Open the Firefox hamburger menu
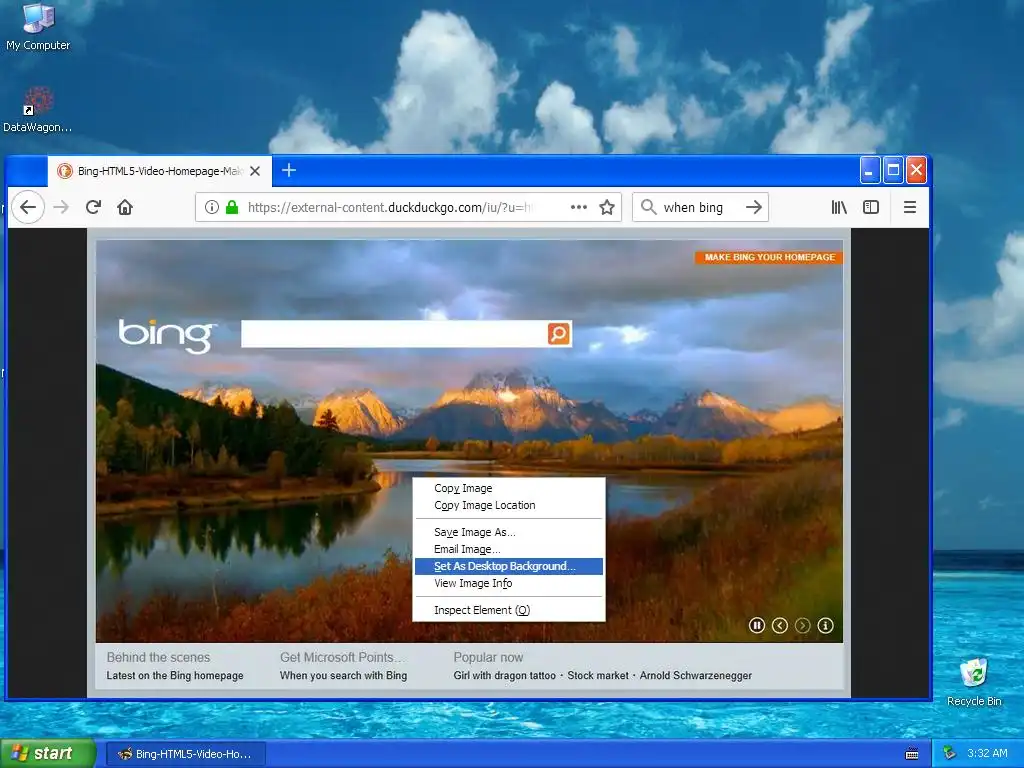Image resolution: width=1024 pixels, height=768 pixels. click(x=910, y=207)
